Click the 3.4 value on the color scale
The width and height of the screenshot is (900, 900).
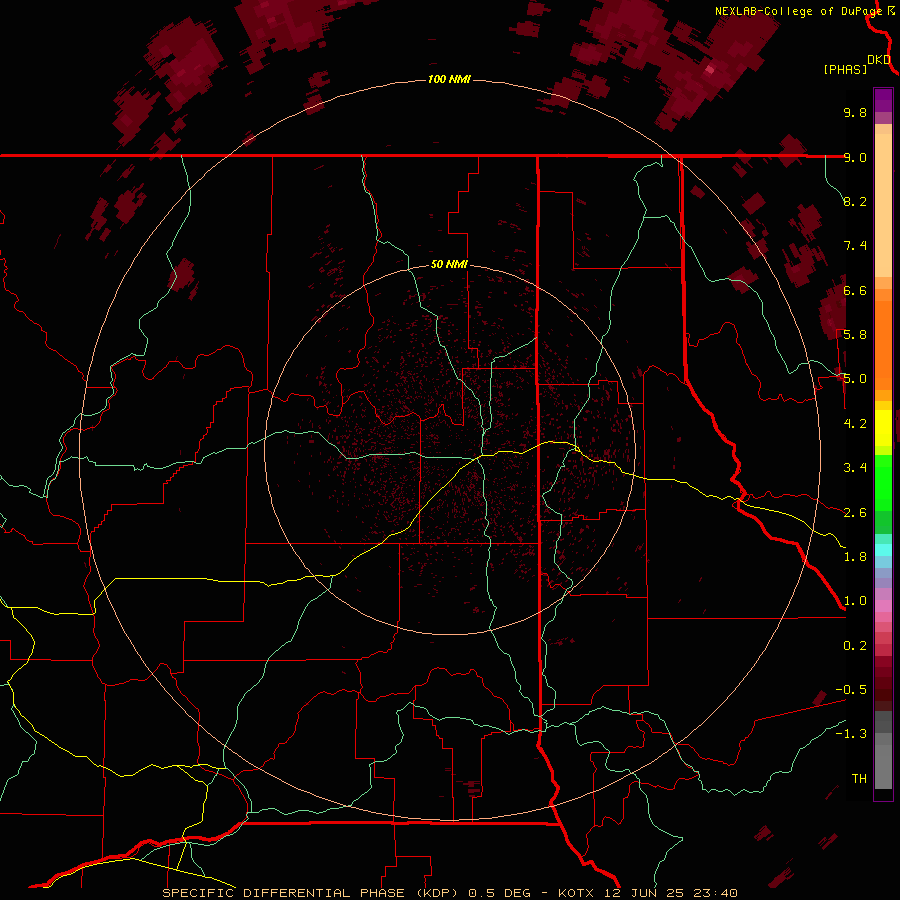point(855,468)
